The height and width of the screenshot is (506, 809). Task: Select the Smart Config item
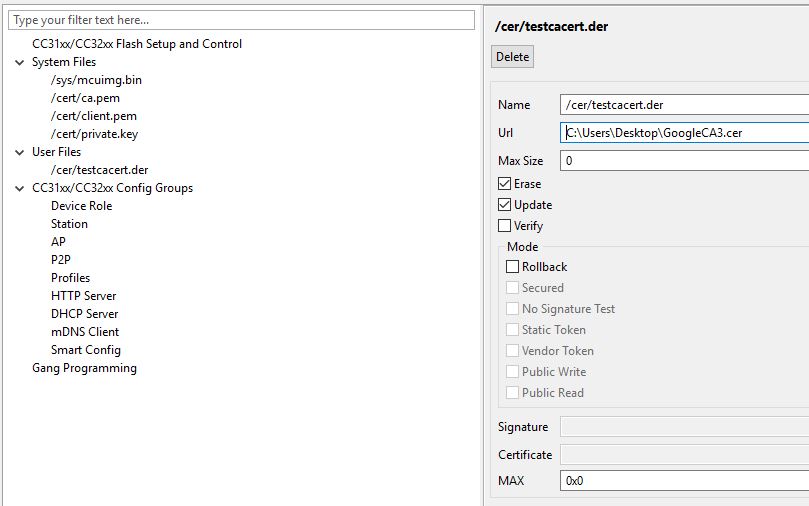(86, 350)
